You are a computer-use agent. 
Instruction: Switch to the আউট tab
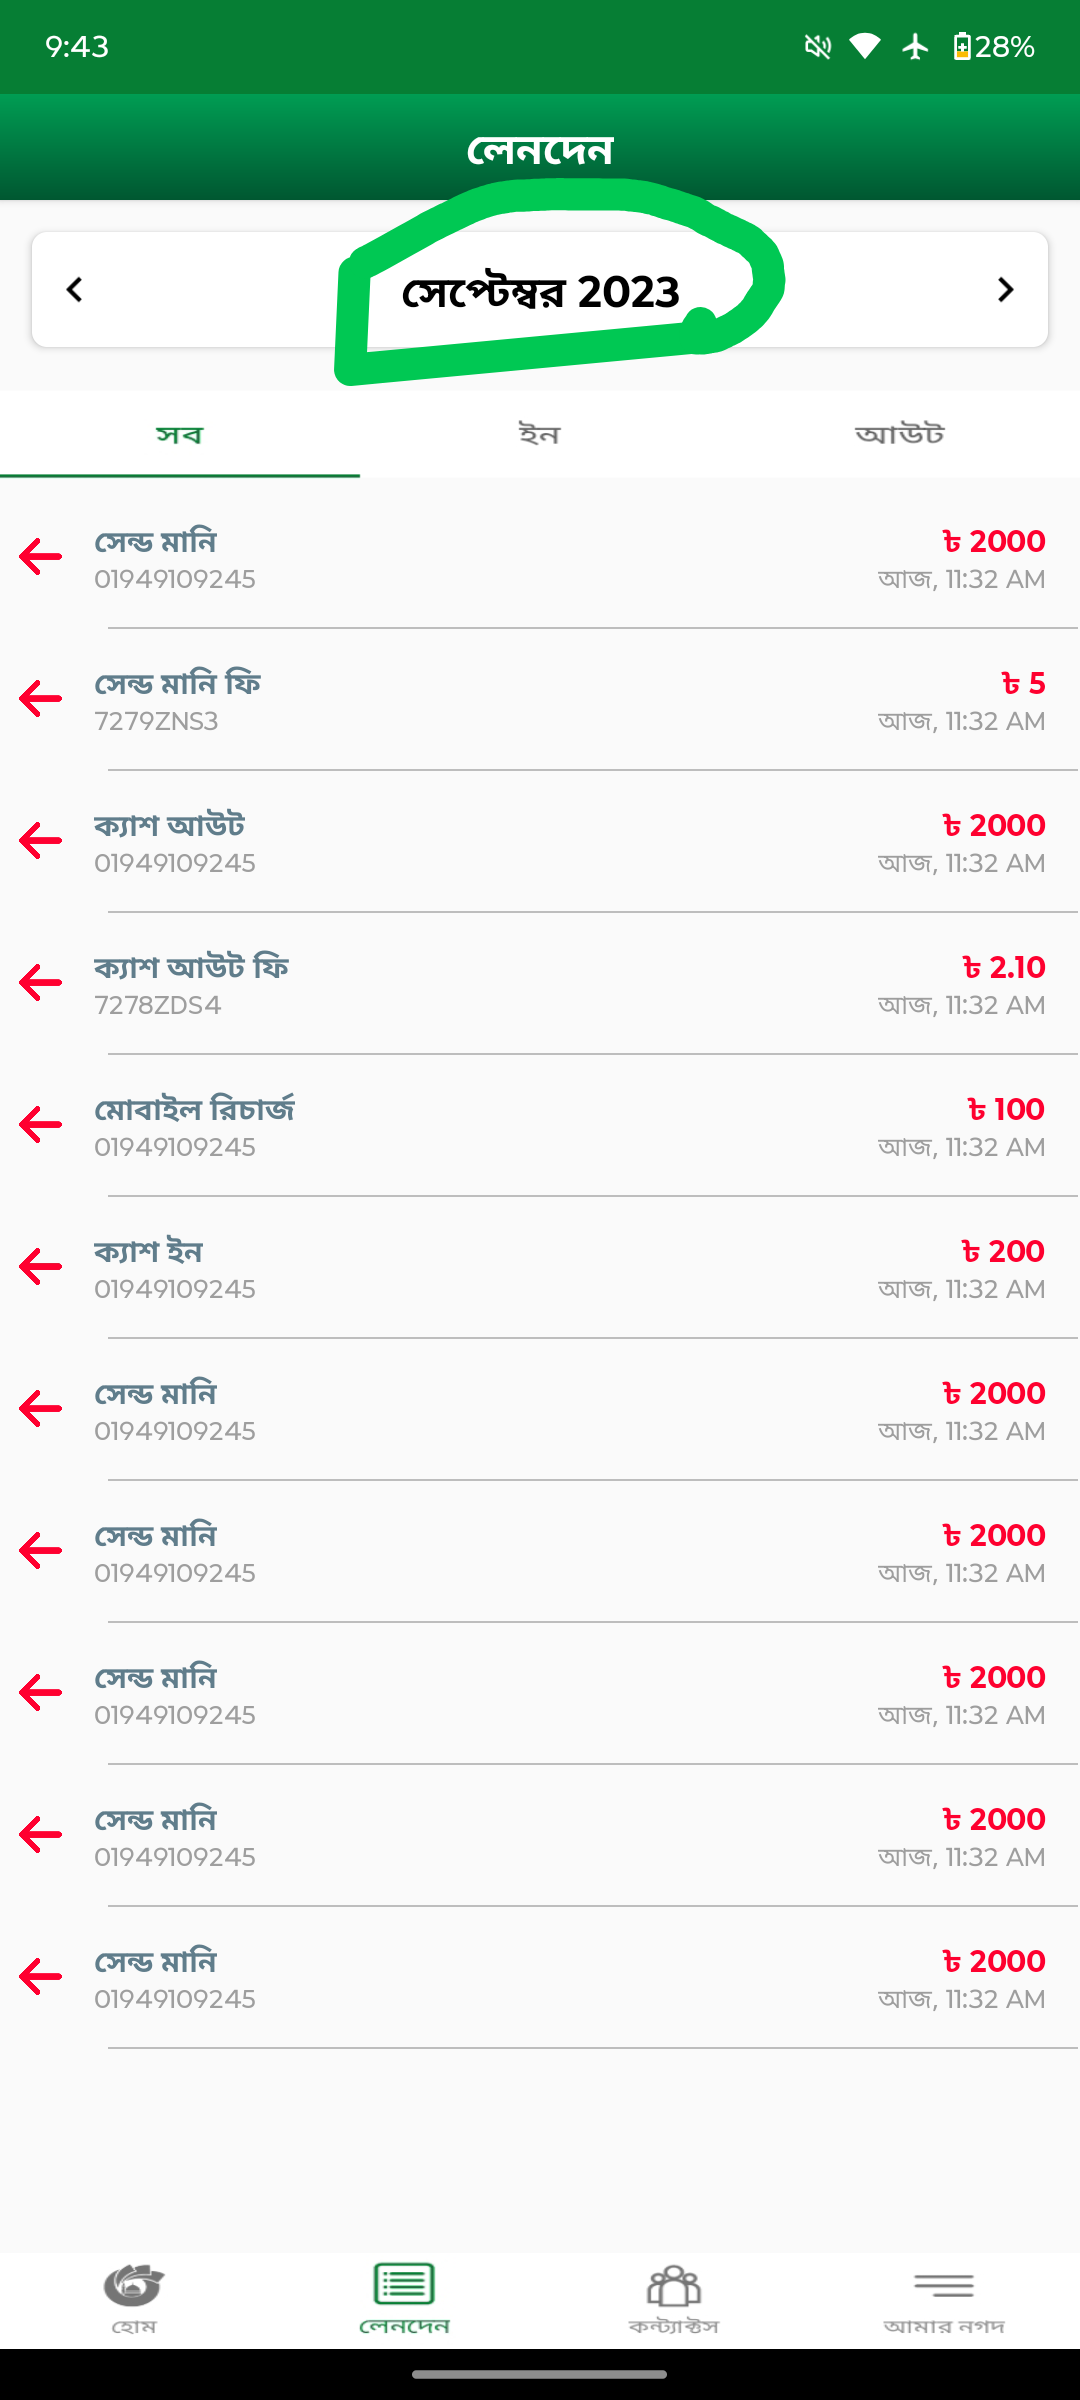[899, 435]
